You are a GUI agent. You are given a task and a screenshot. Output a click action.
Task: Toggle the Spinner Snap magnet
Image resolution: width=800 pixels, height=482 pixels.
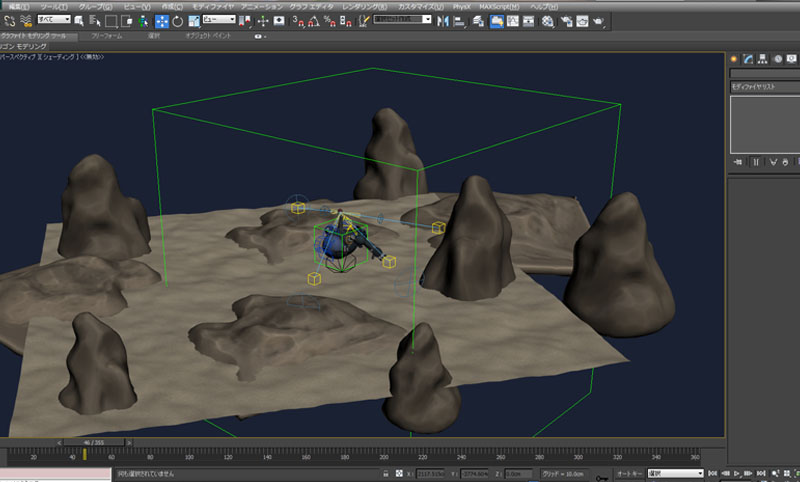coord(345,21)
